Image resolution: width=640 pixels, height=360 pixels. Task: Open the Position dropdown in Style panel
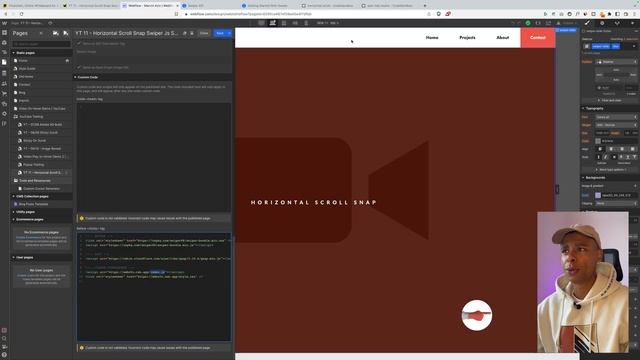616,62
